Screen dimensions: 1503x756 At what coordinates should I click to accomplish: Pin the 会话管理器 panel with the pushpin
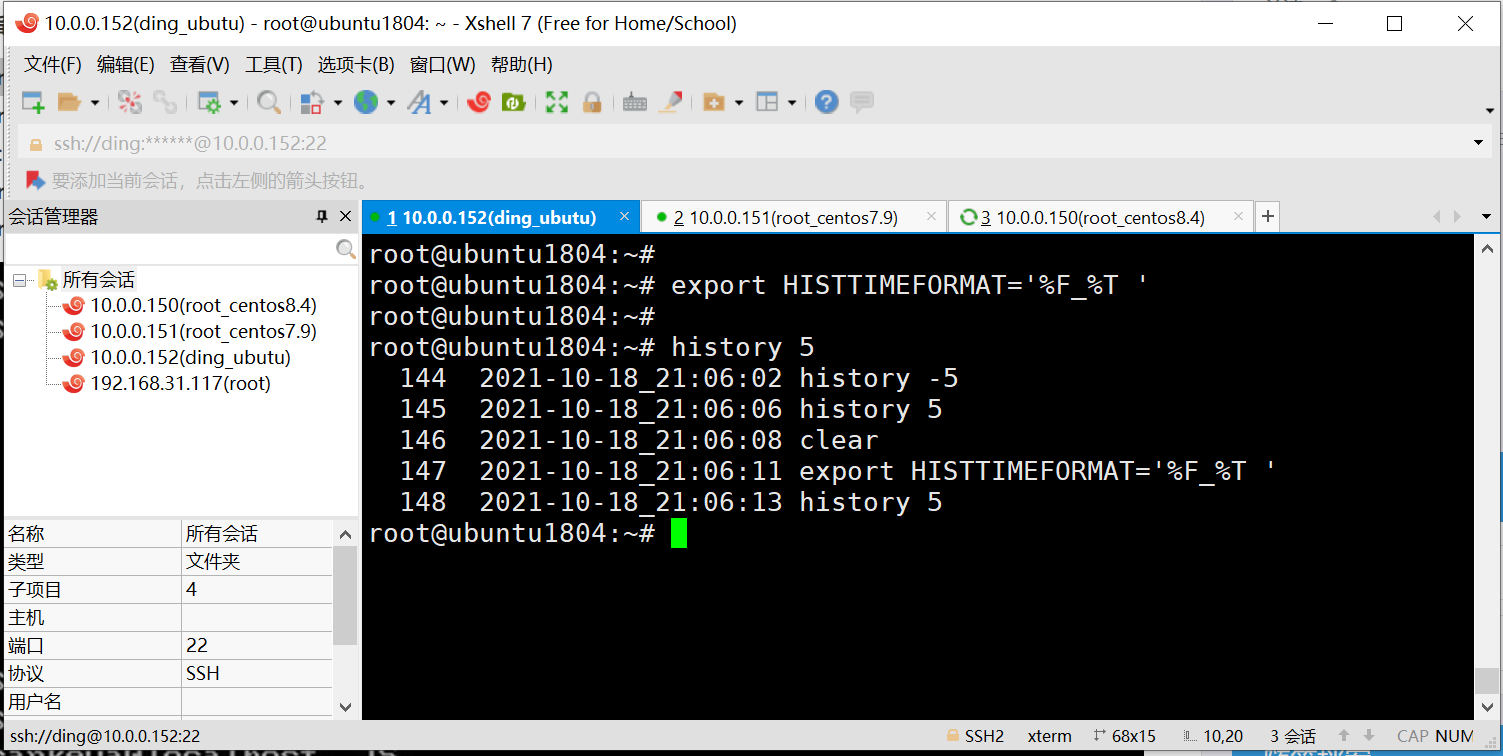click(x=322, y=217)
